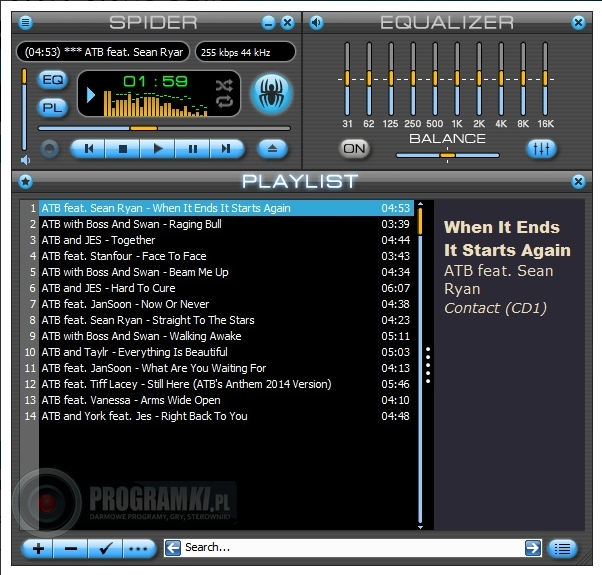
Task: Remove tracks with the minus button
Action: (71, 549)
